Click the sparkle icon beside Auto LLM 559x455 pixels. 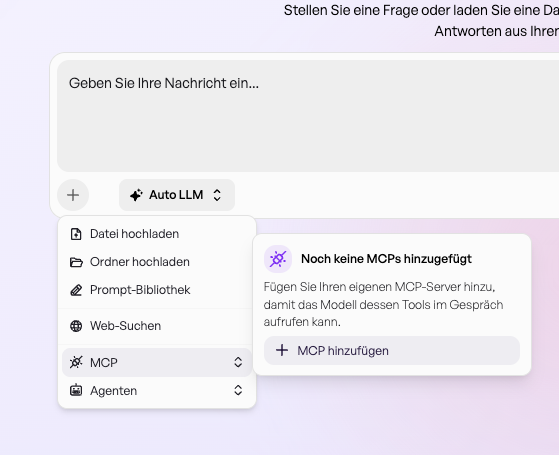point(136,195)
